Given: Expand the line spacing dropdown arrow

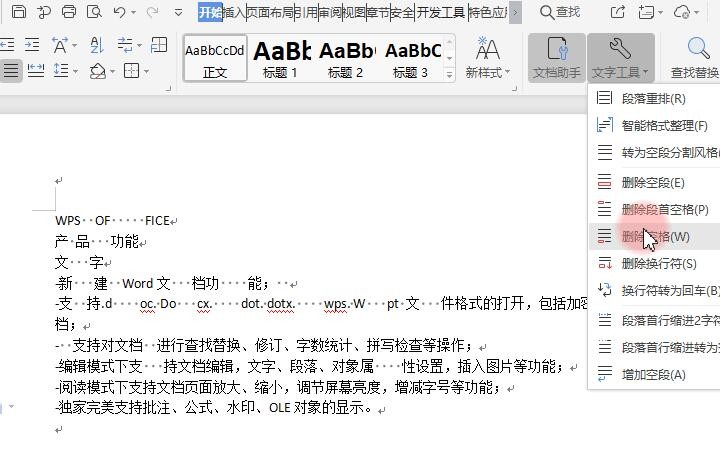Looking at the screenshot, I should point(75,72).
